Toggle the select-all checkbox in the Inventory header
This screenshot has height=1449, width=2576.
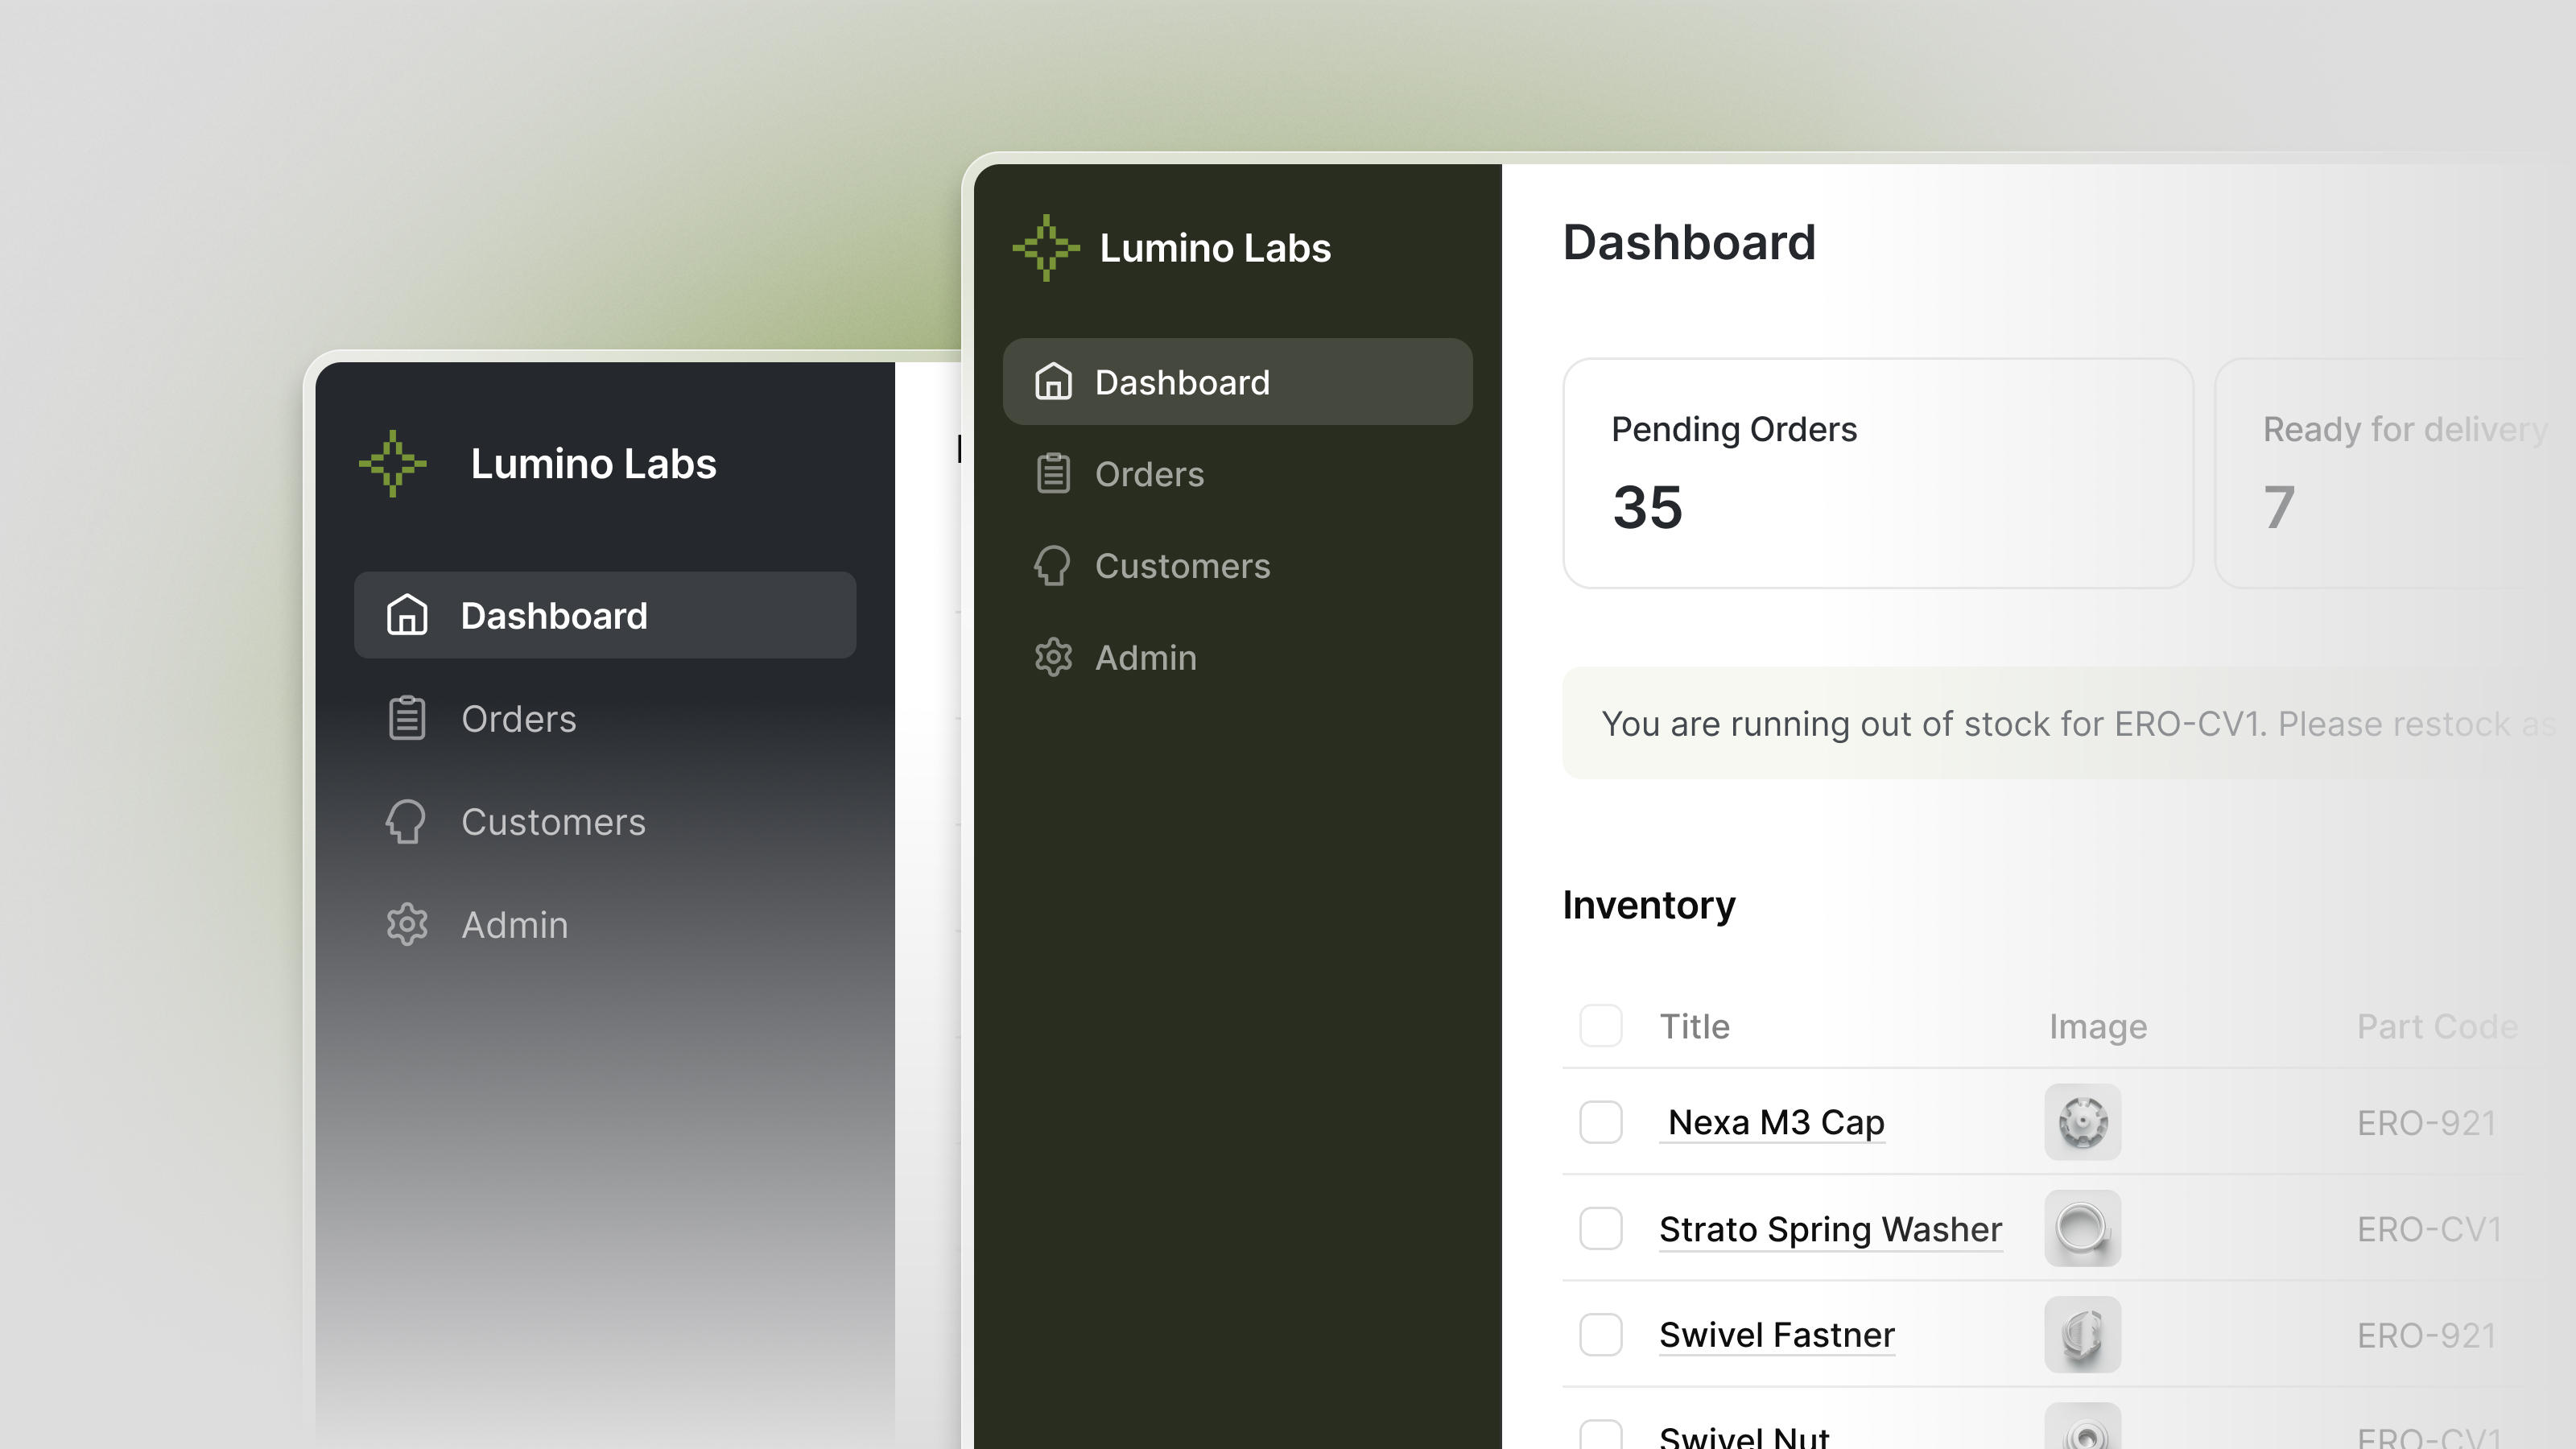pos(1600,1026)
